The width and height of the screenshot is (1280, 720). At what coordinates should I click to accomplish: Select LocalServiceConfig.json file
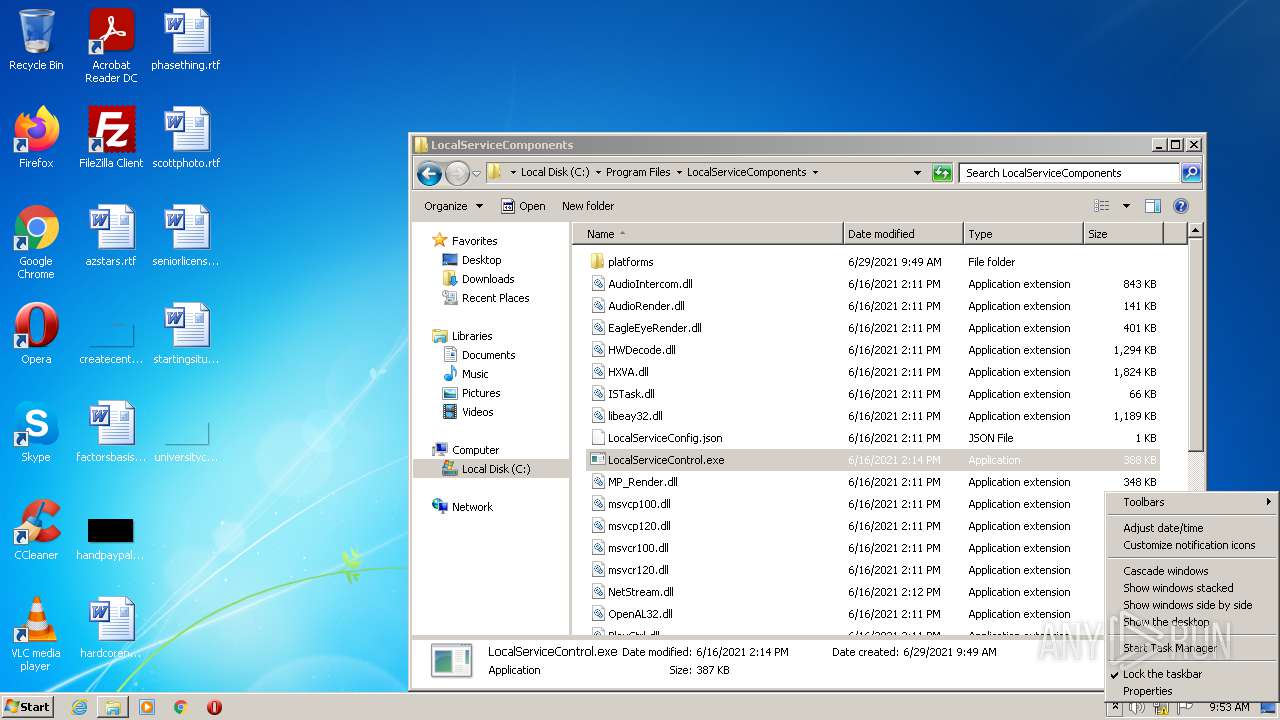coord(664,438)
